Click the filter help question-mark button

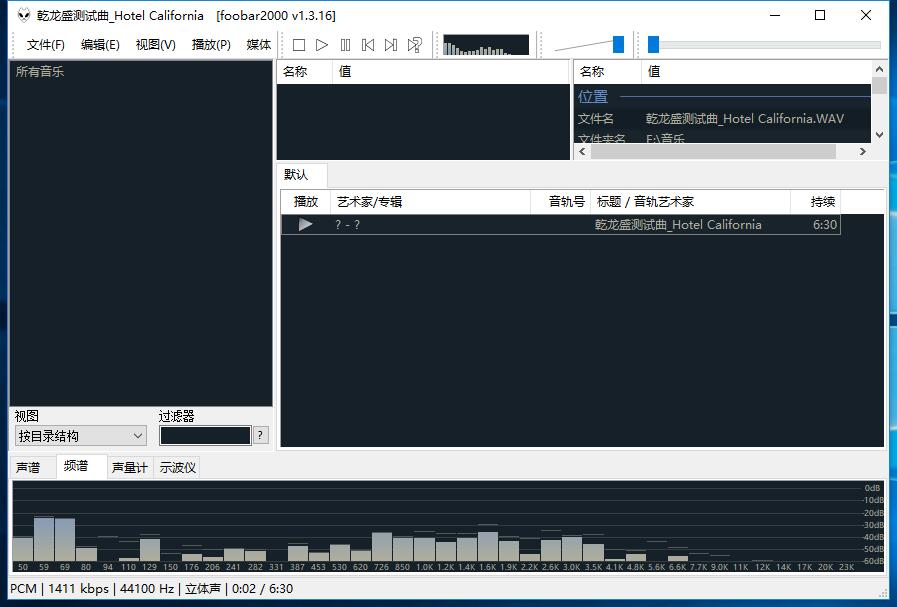tap(261, 435)
